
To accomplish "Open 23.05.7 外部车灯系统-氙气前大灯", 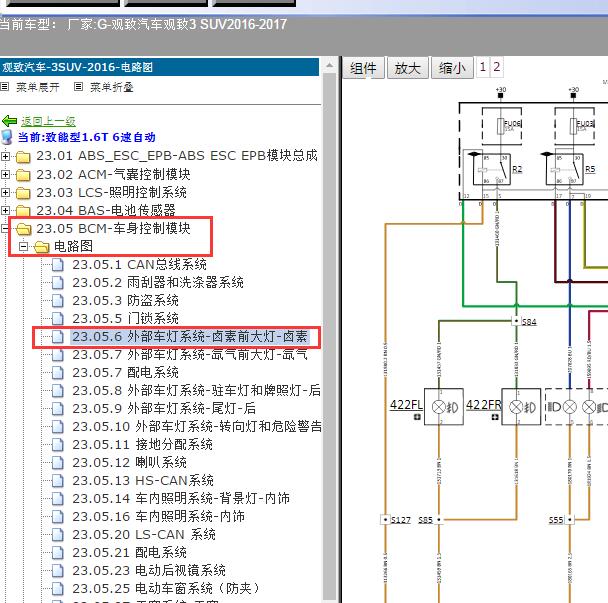I will (x=190, y=355).
